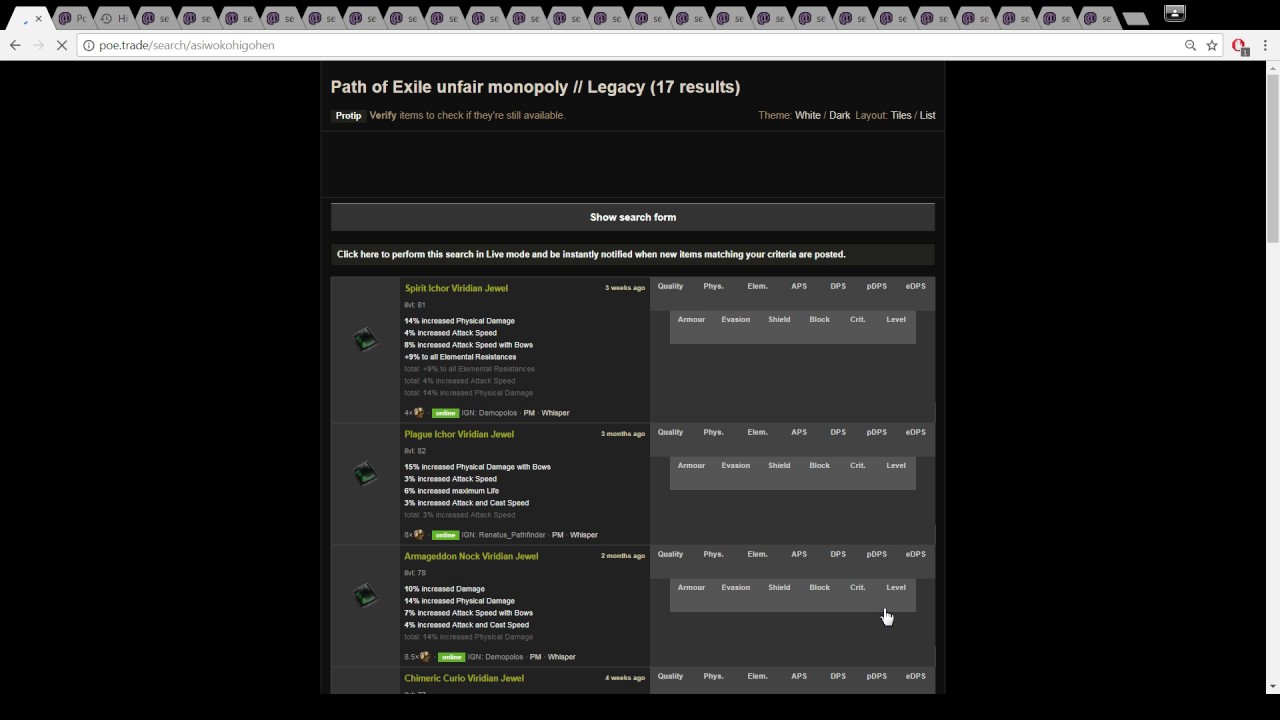Open a new browser tab
This screenshot has height=720, width=1280.
click(1135, 18)
